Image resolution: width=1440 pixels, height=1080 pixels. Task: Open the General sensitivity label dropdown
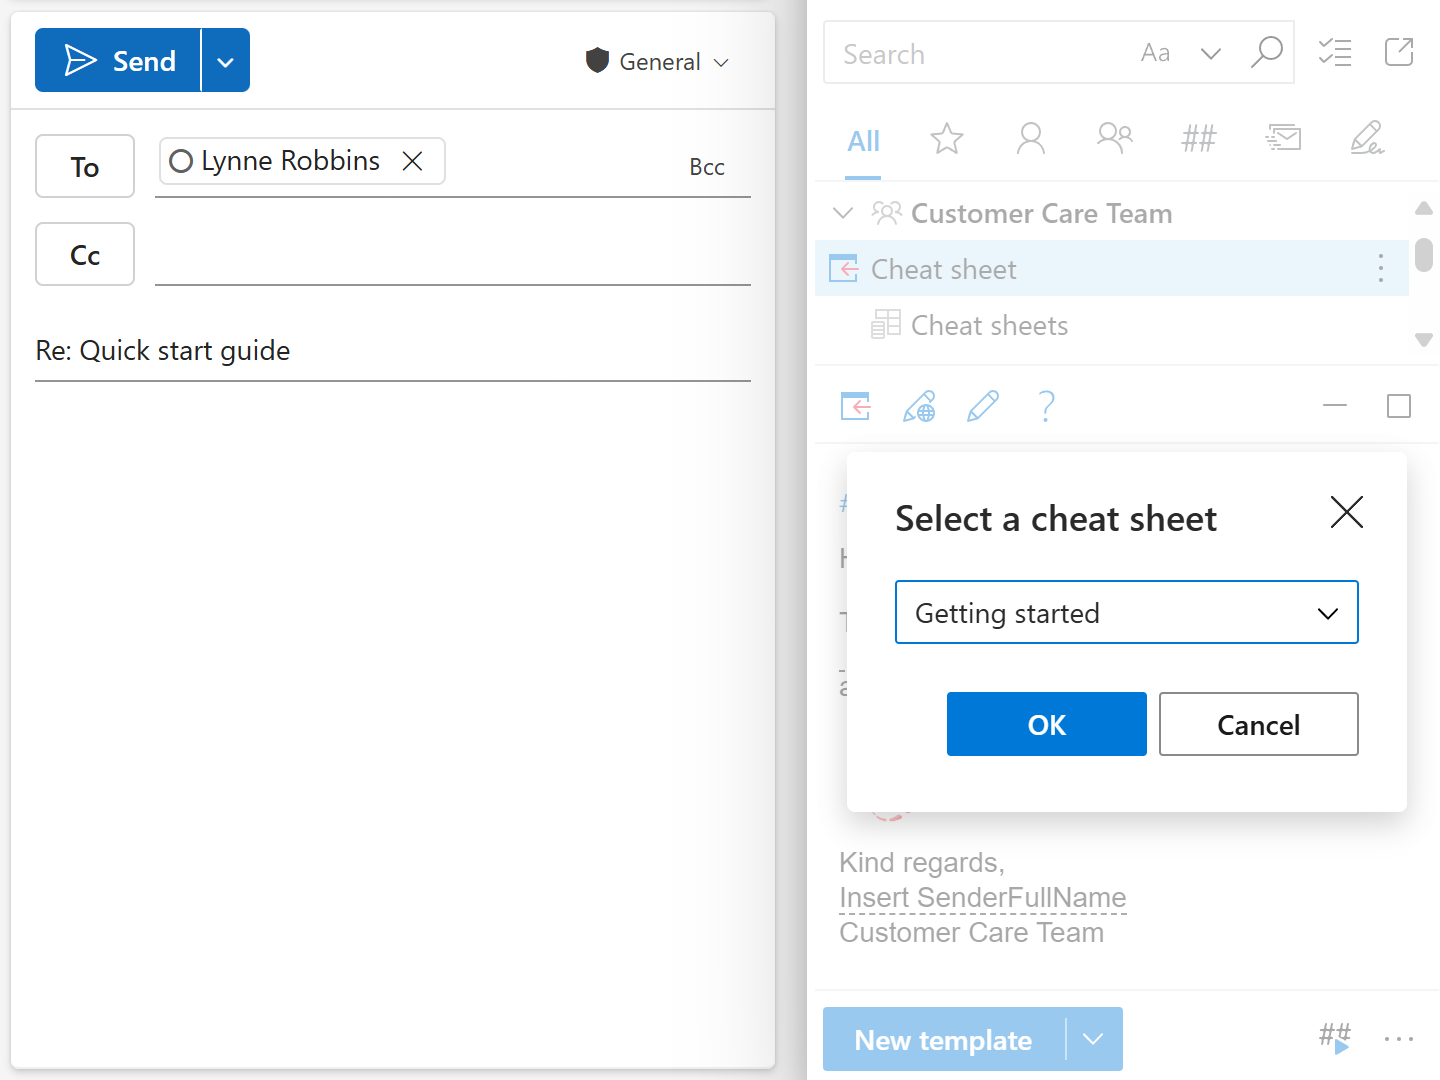click(x=722, y=61)
